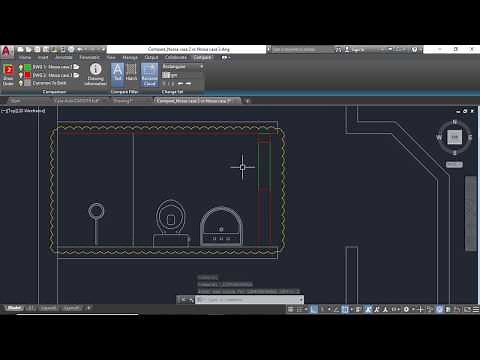Open status bar customization menu icon
480x360 pixels.
pos(476,309)
